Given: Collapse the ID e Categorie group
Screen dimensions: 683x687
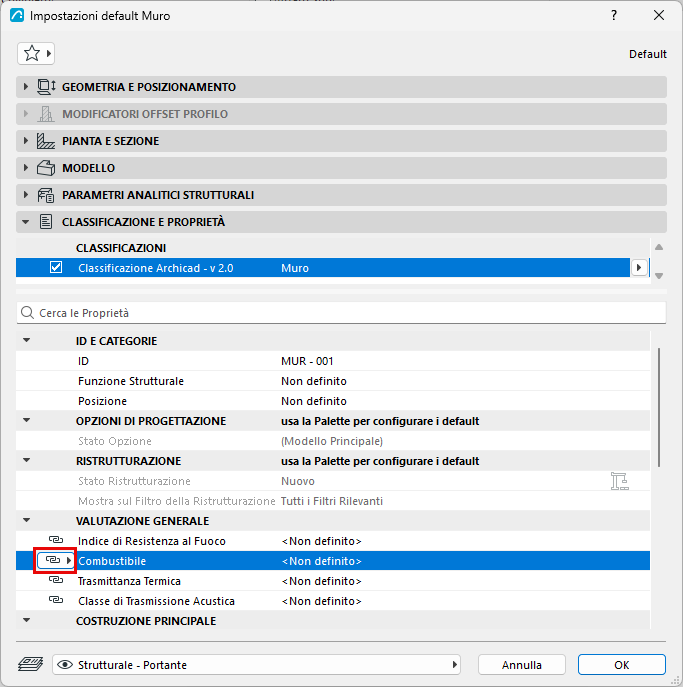Looking at the screenshot, I should 27,340.
